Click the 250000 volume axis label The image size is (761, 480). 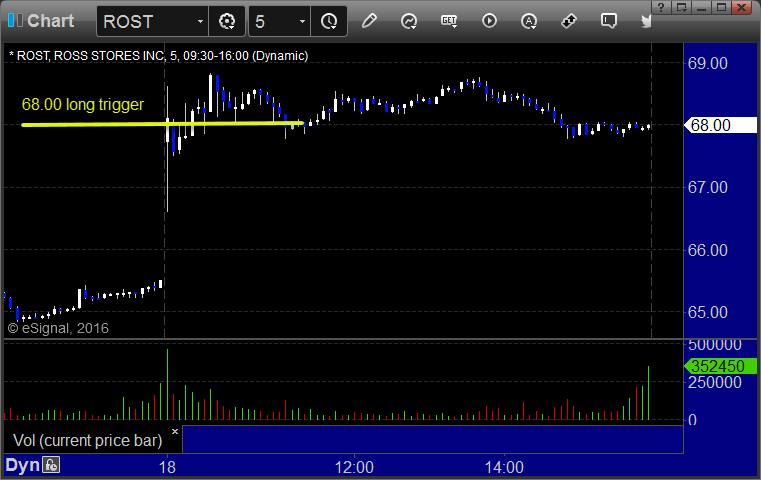715,382
